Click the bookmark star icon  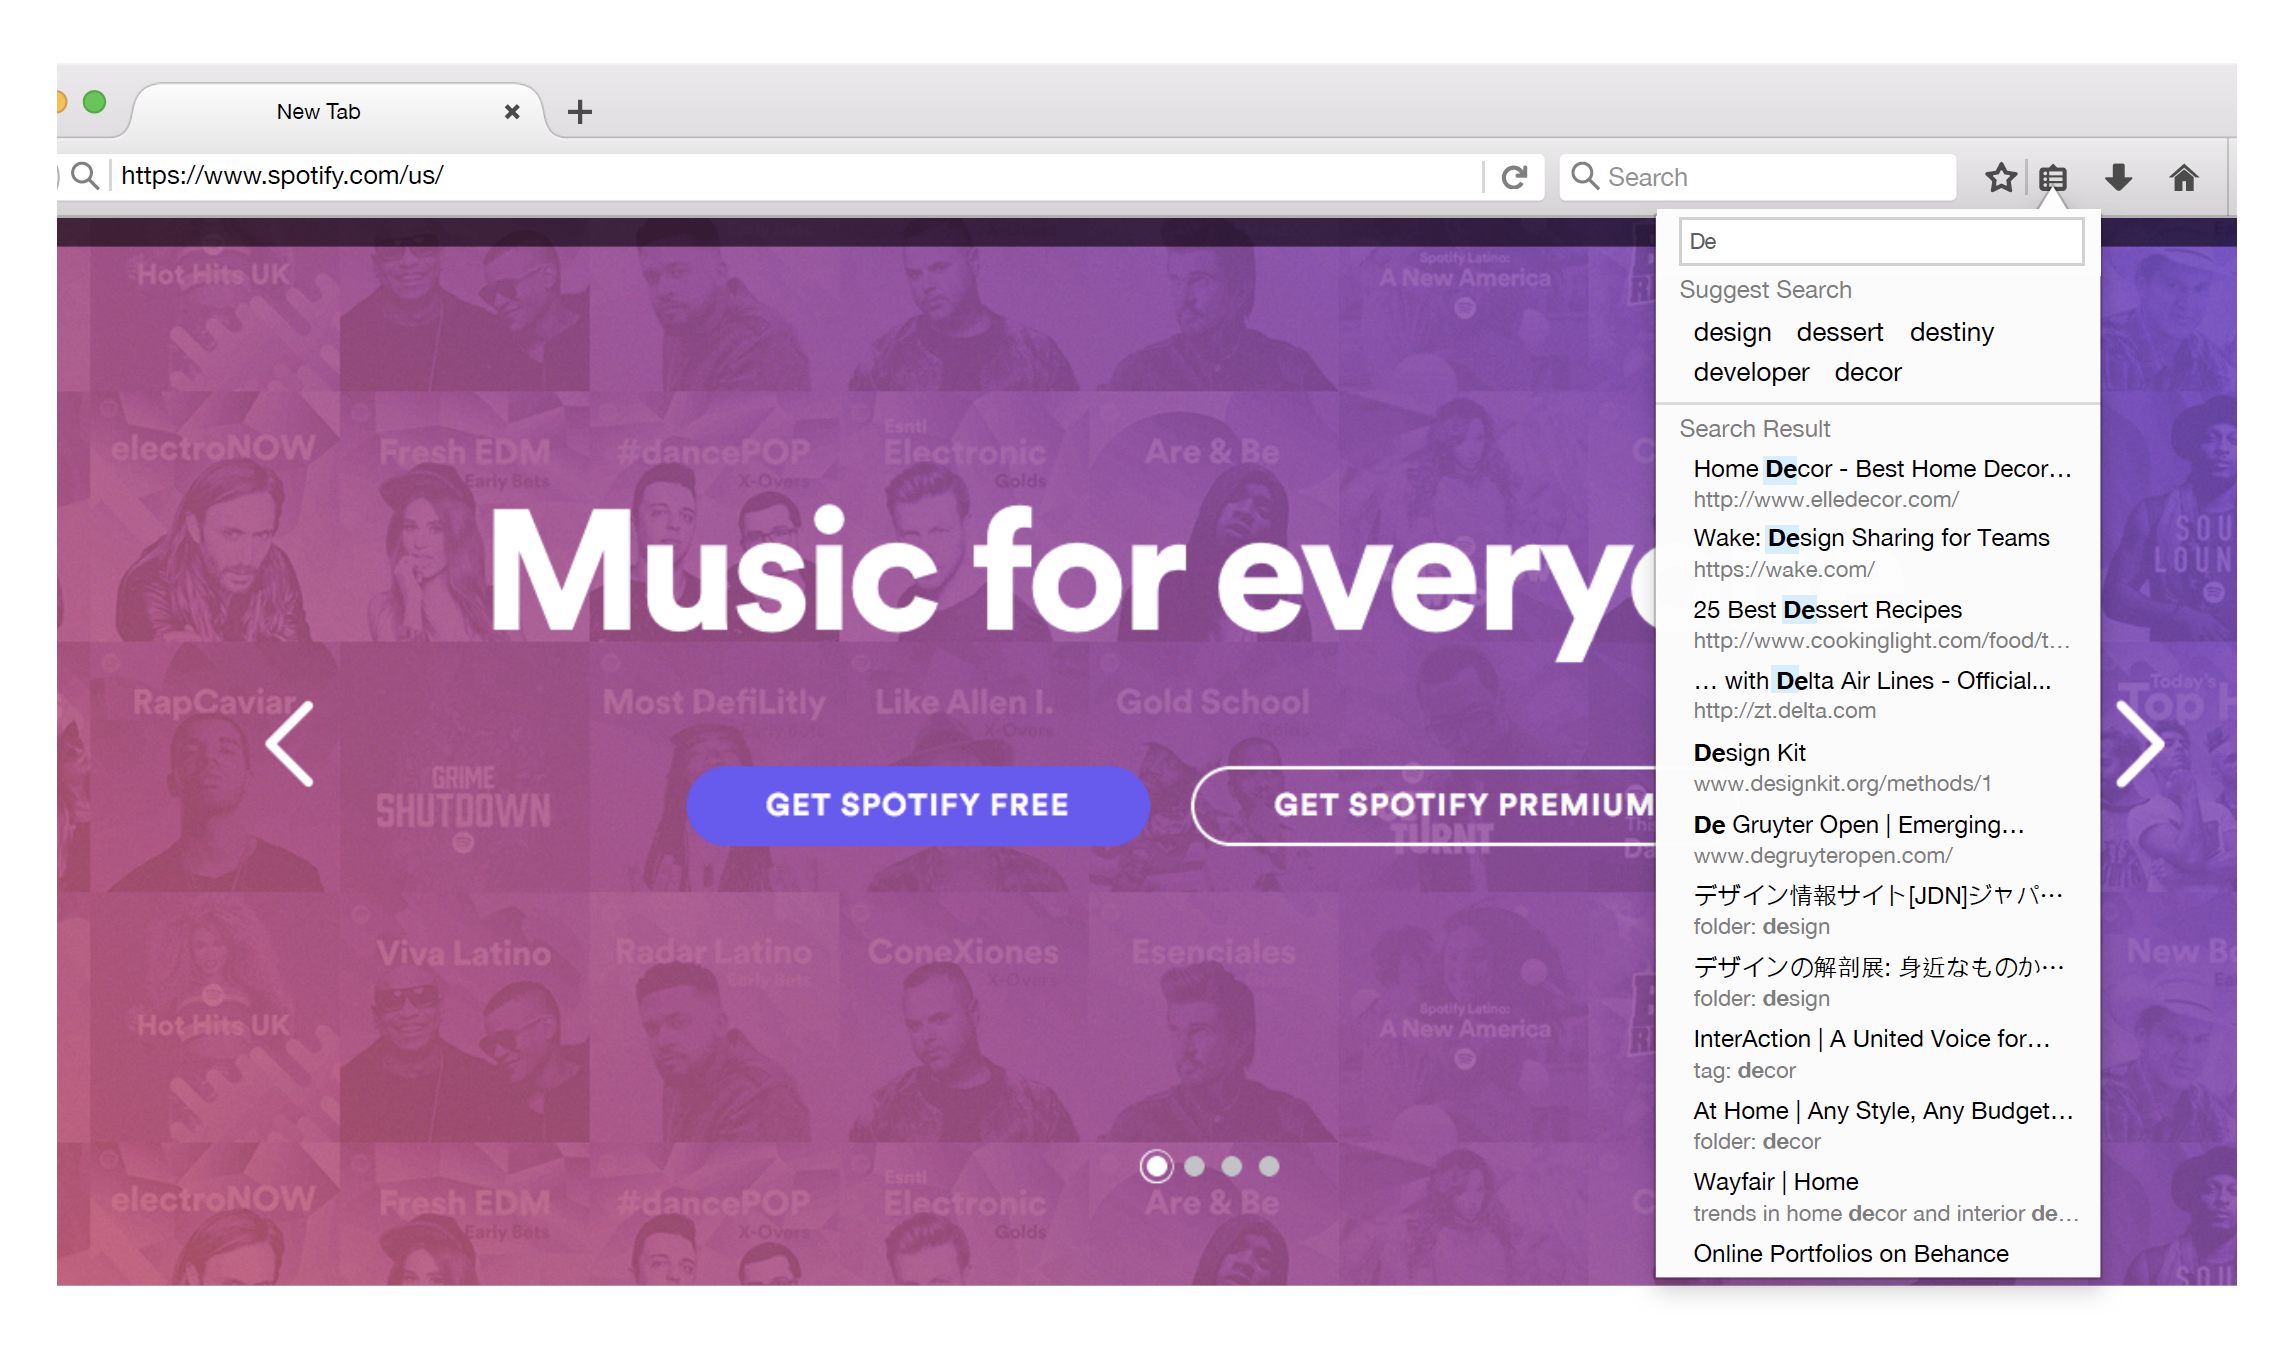(2000, 178)
